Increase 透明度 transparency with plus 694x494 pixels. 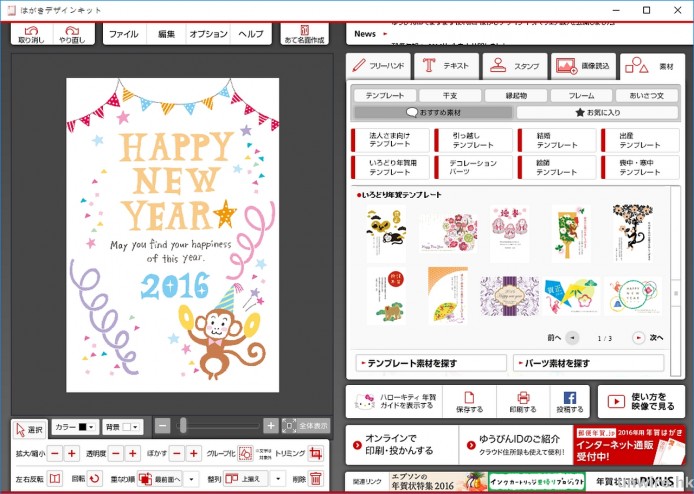point(132,453)
